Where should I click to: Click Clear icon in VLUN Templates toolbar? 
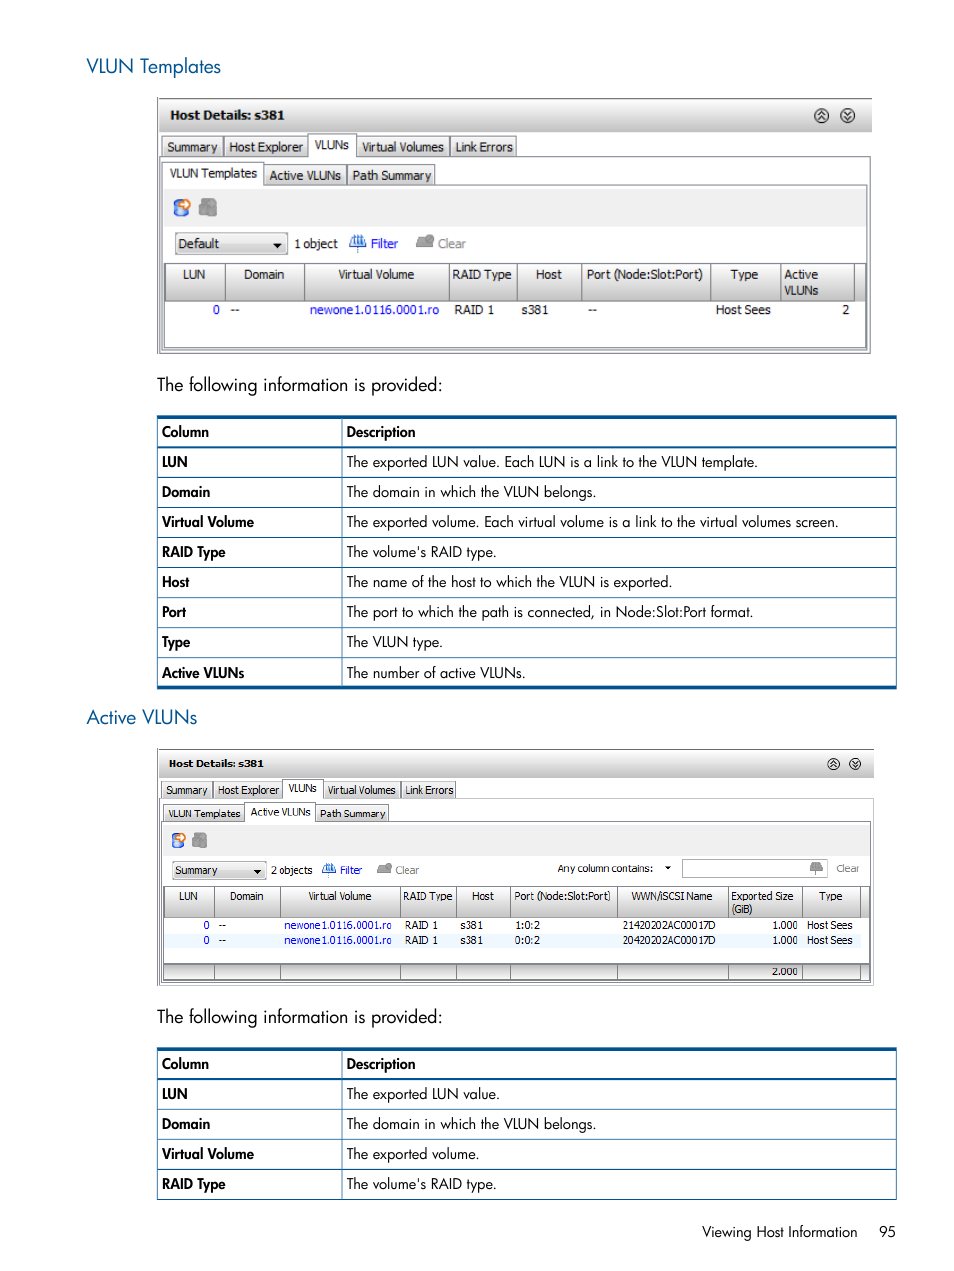[425, 242]
